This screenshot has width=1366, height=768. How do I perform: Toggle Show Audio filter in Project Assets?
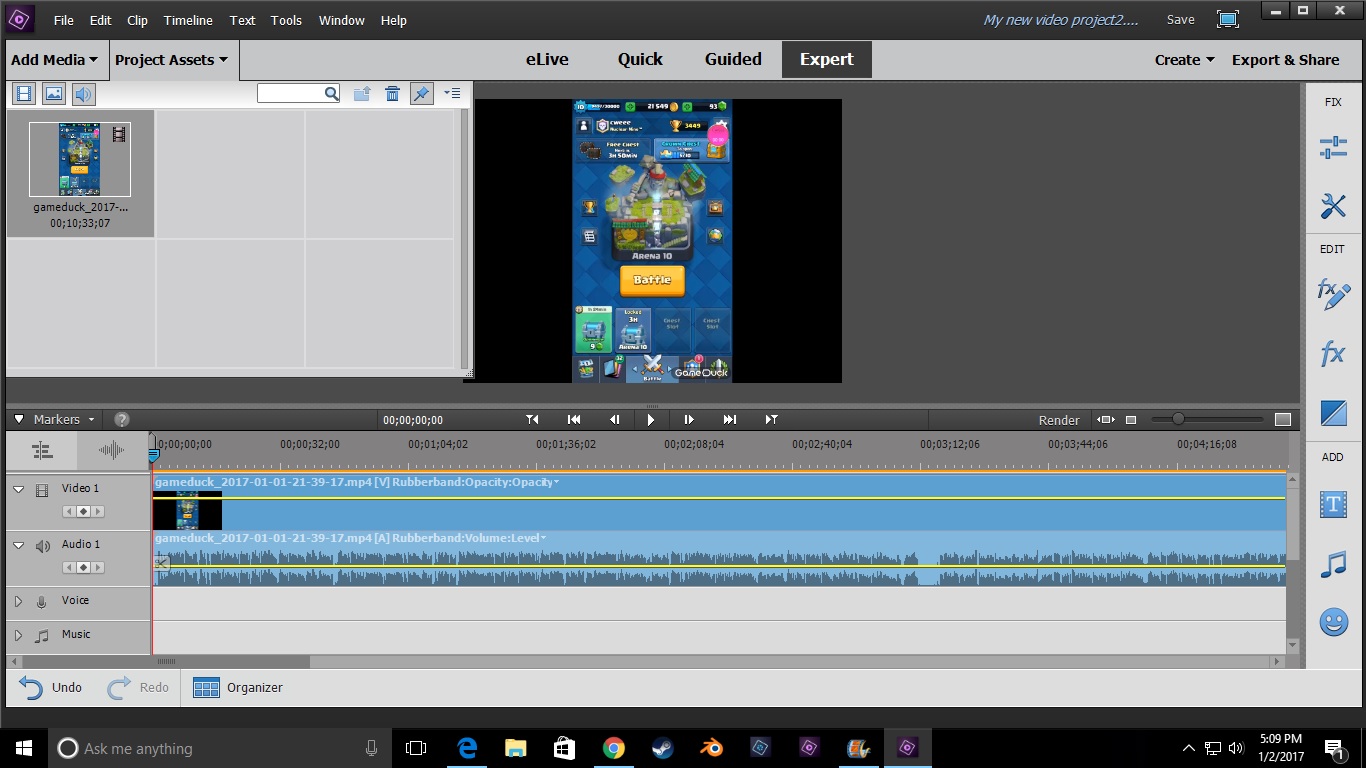click(84, 94)
